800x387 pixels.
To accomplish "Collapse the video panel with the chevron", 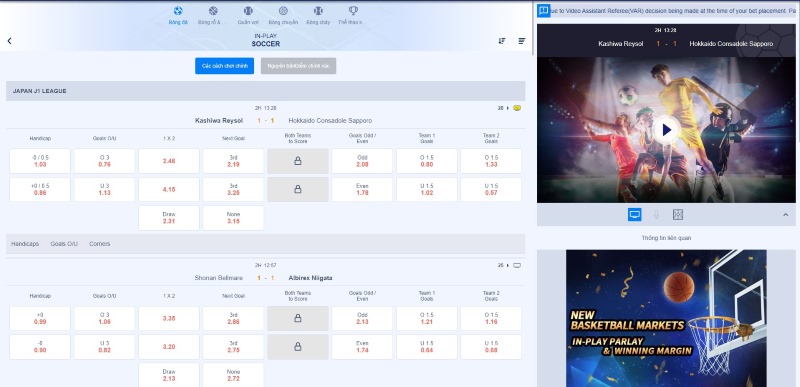I will click(x=786, y=215).
